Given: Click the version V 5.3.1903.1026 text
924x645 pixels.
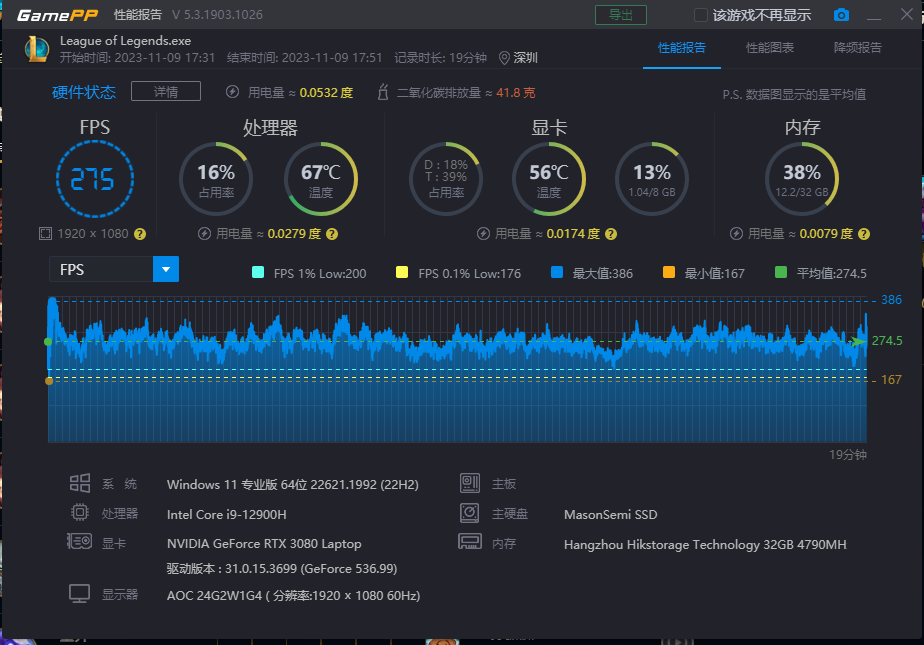Looking at the screenshot, I should pyautogui.click(x=217, y=15).
